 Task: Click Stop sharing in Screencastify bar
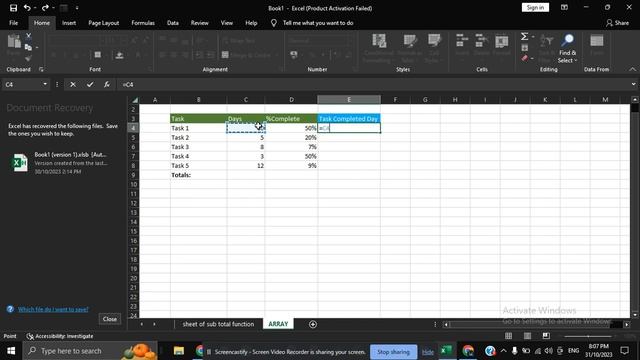[x=393, y=351]
